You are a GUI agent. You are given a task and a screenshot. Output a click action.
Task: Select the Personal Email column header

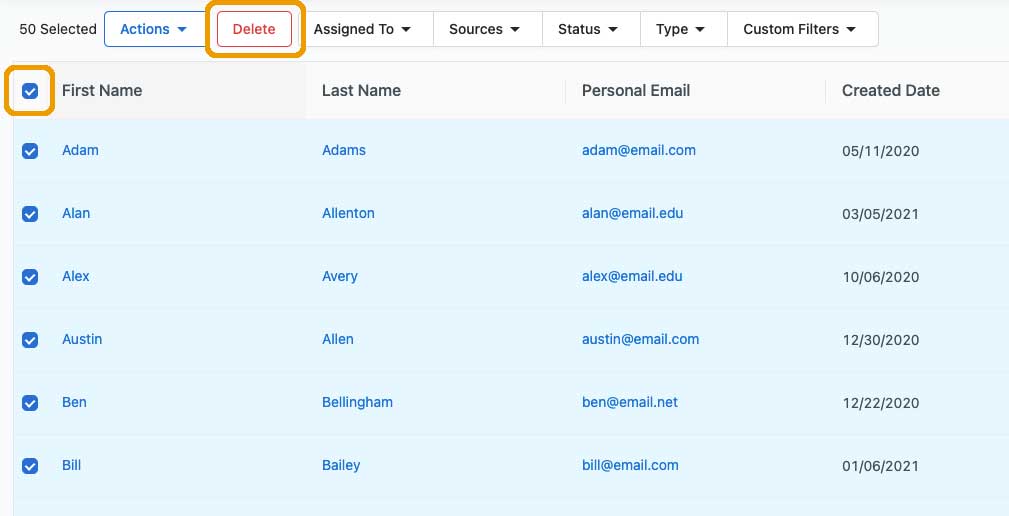click(x=636, y=91)
